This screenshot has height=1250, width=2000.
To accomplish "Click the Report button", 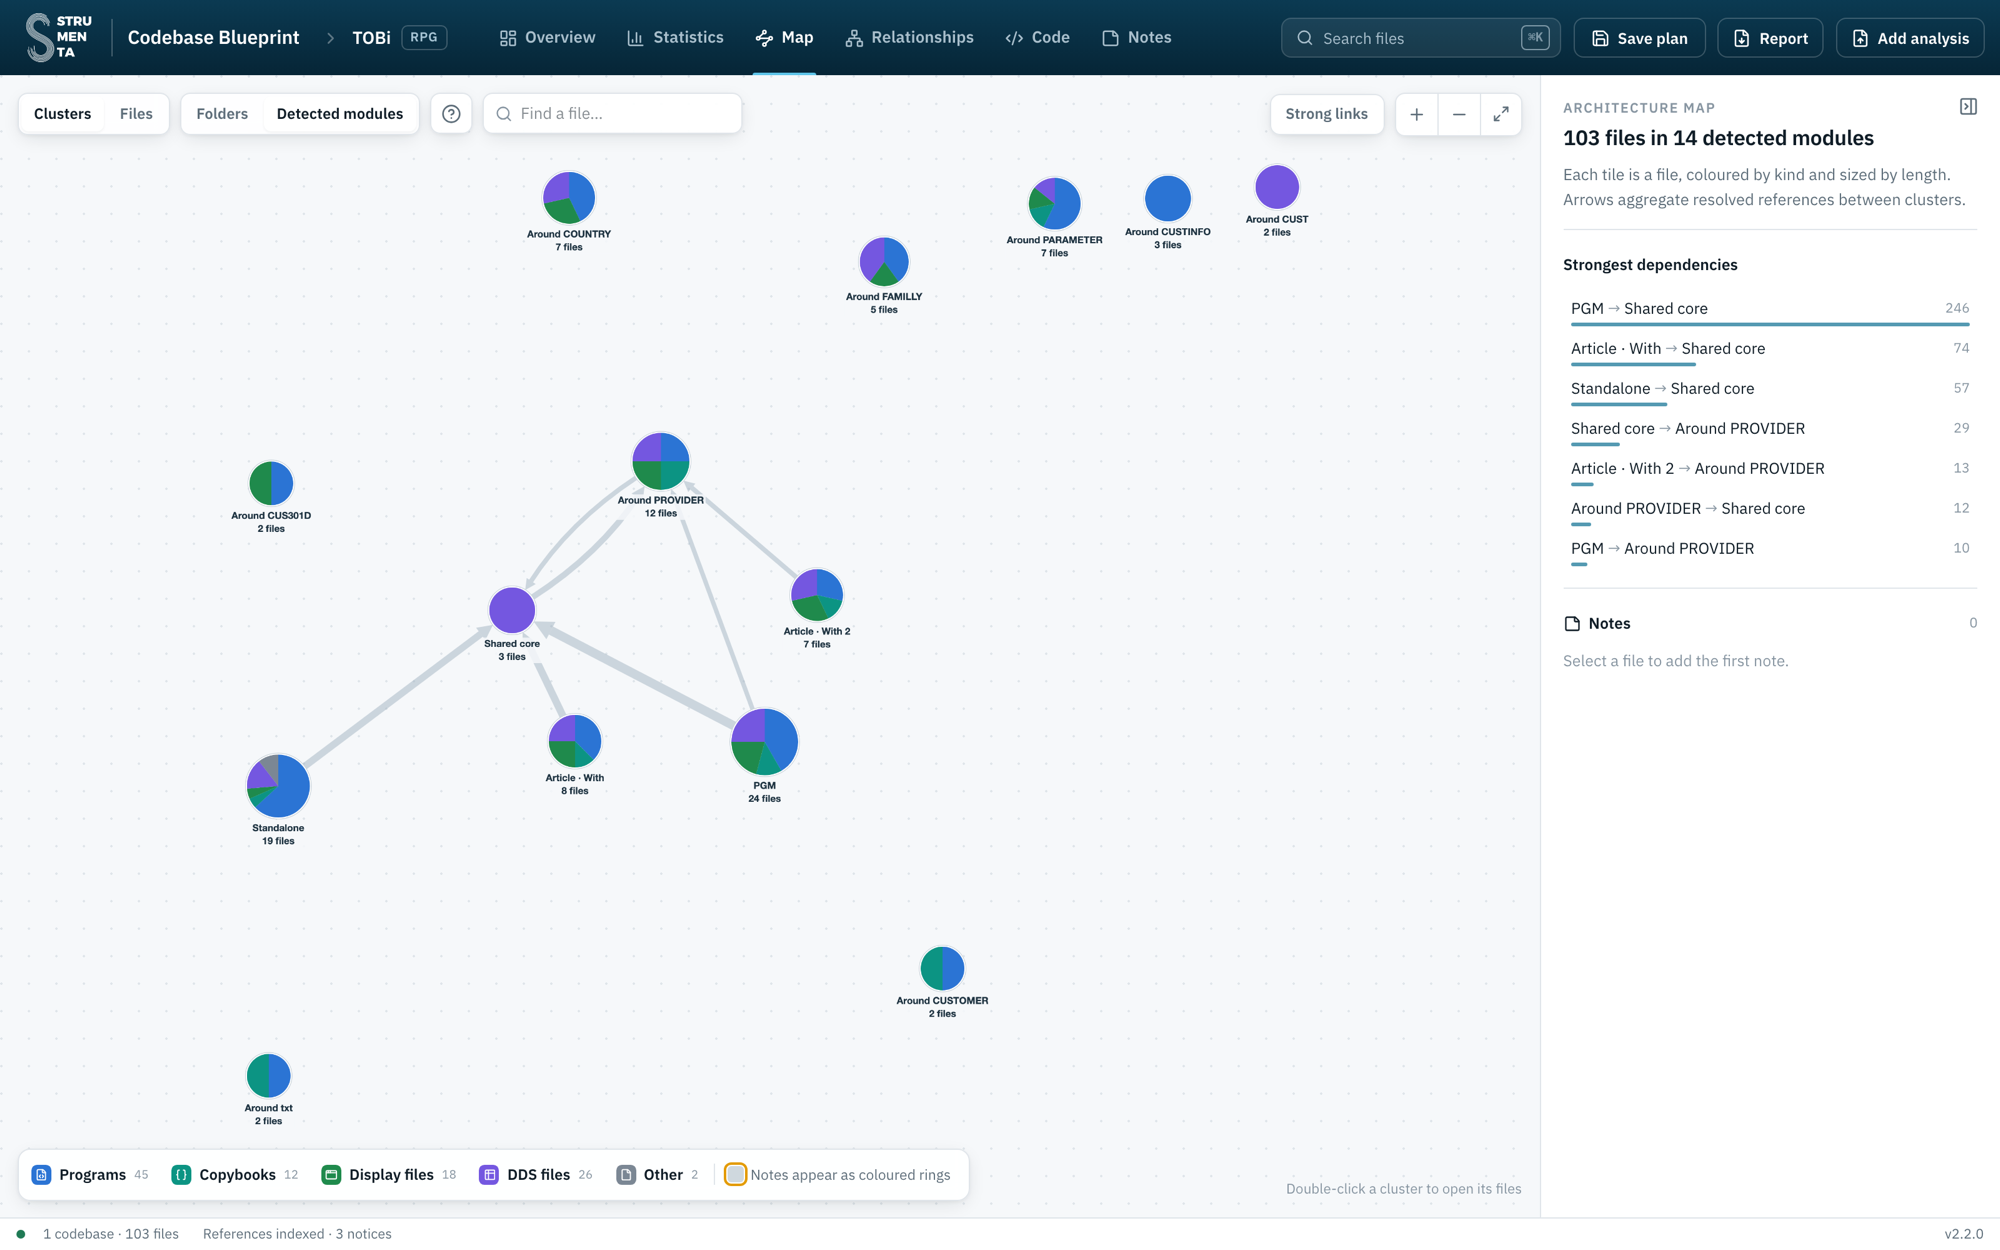I will (x=1770, y=38).
